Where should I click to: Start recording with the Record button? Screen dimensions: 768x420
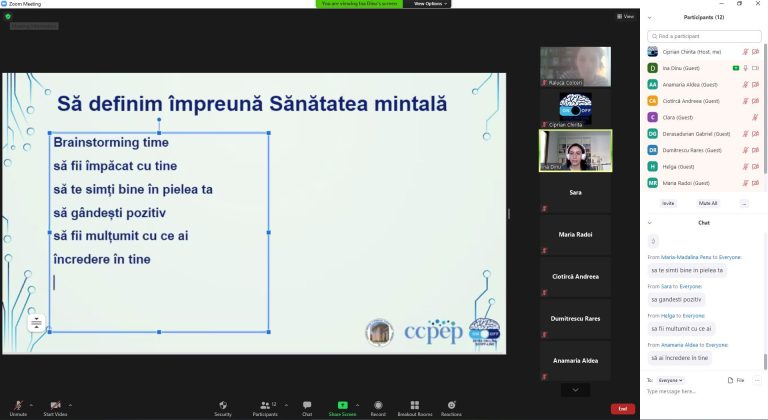(378, 405)
